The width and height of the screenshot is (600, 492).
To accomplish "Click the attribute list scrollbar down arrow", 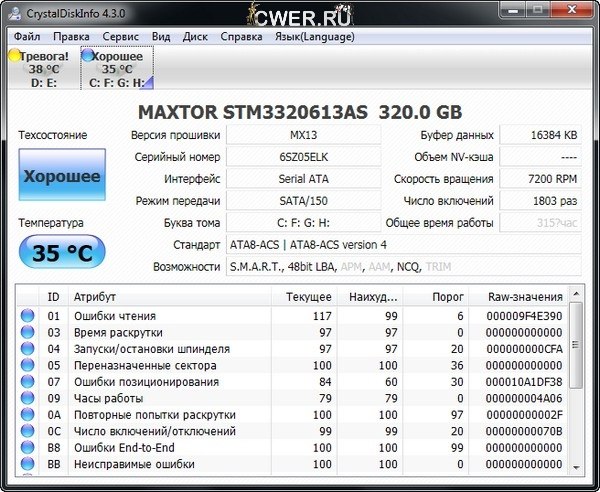I will pos(577,465).
